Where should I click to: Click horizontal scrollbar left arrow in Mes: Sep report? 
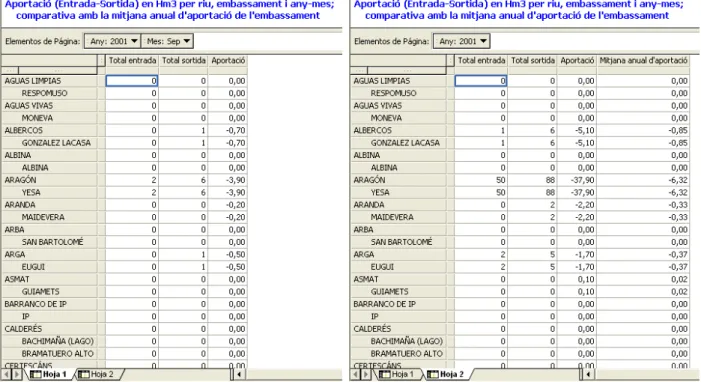pos(240,374)
